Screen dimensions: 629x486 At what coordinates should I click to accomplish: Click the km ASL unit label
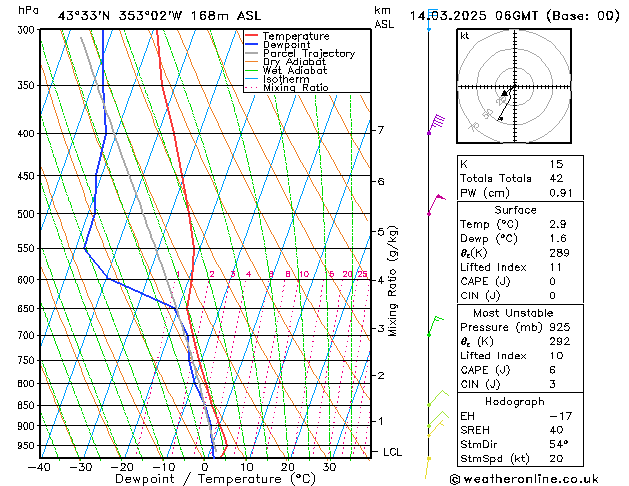pyautogui.click(x=384, y=17)
